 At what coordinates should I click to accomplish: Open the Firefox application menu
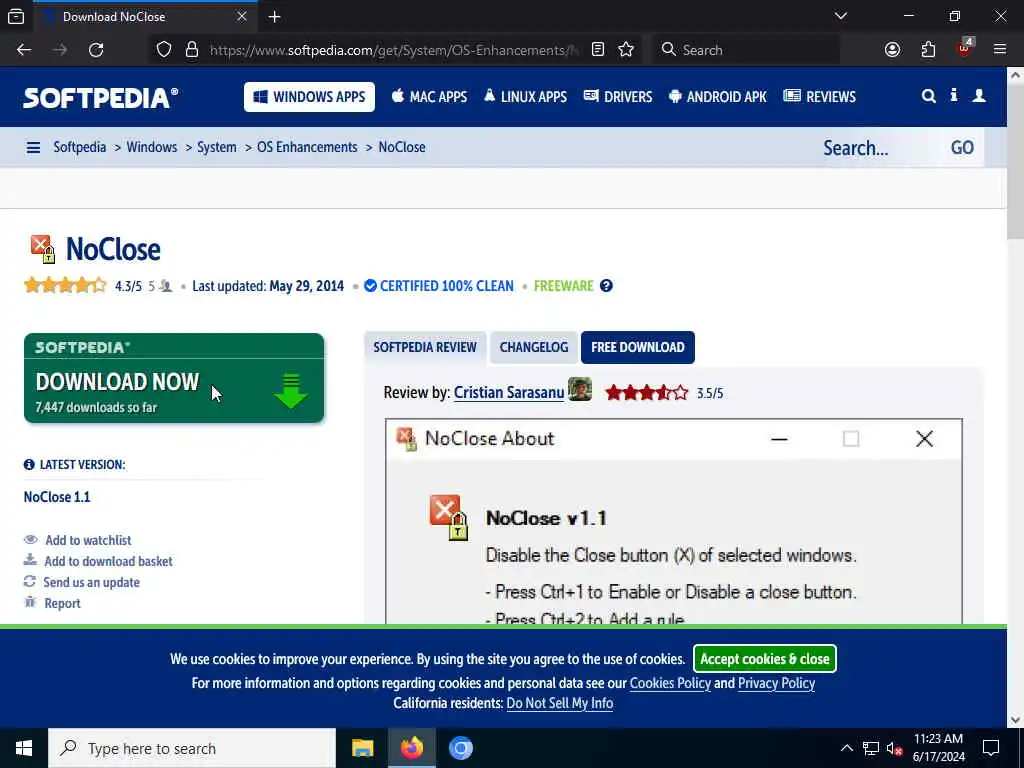pyautogui.click(x=1000, y=50)
